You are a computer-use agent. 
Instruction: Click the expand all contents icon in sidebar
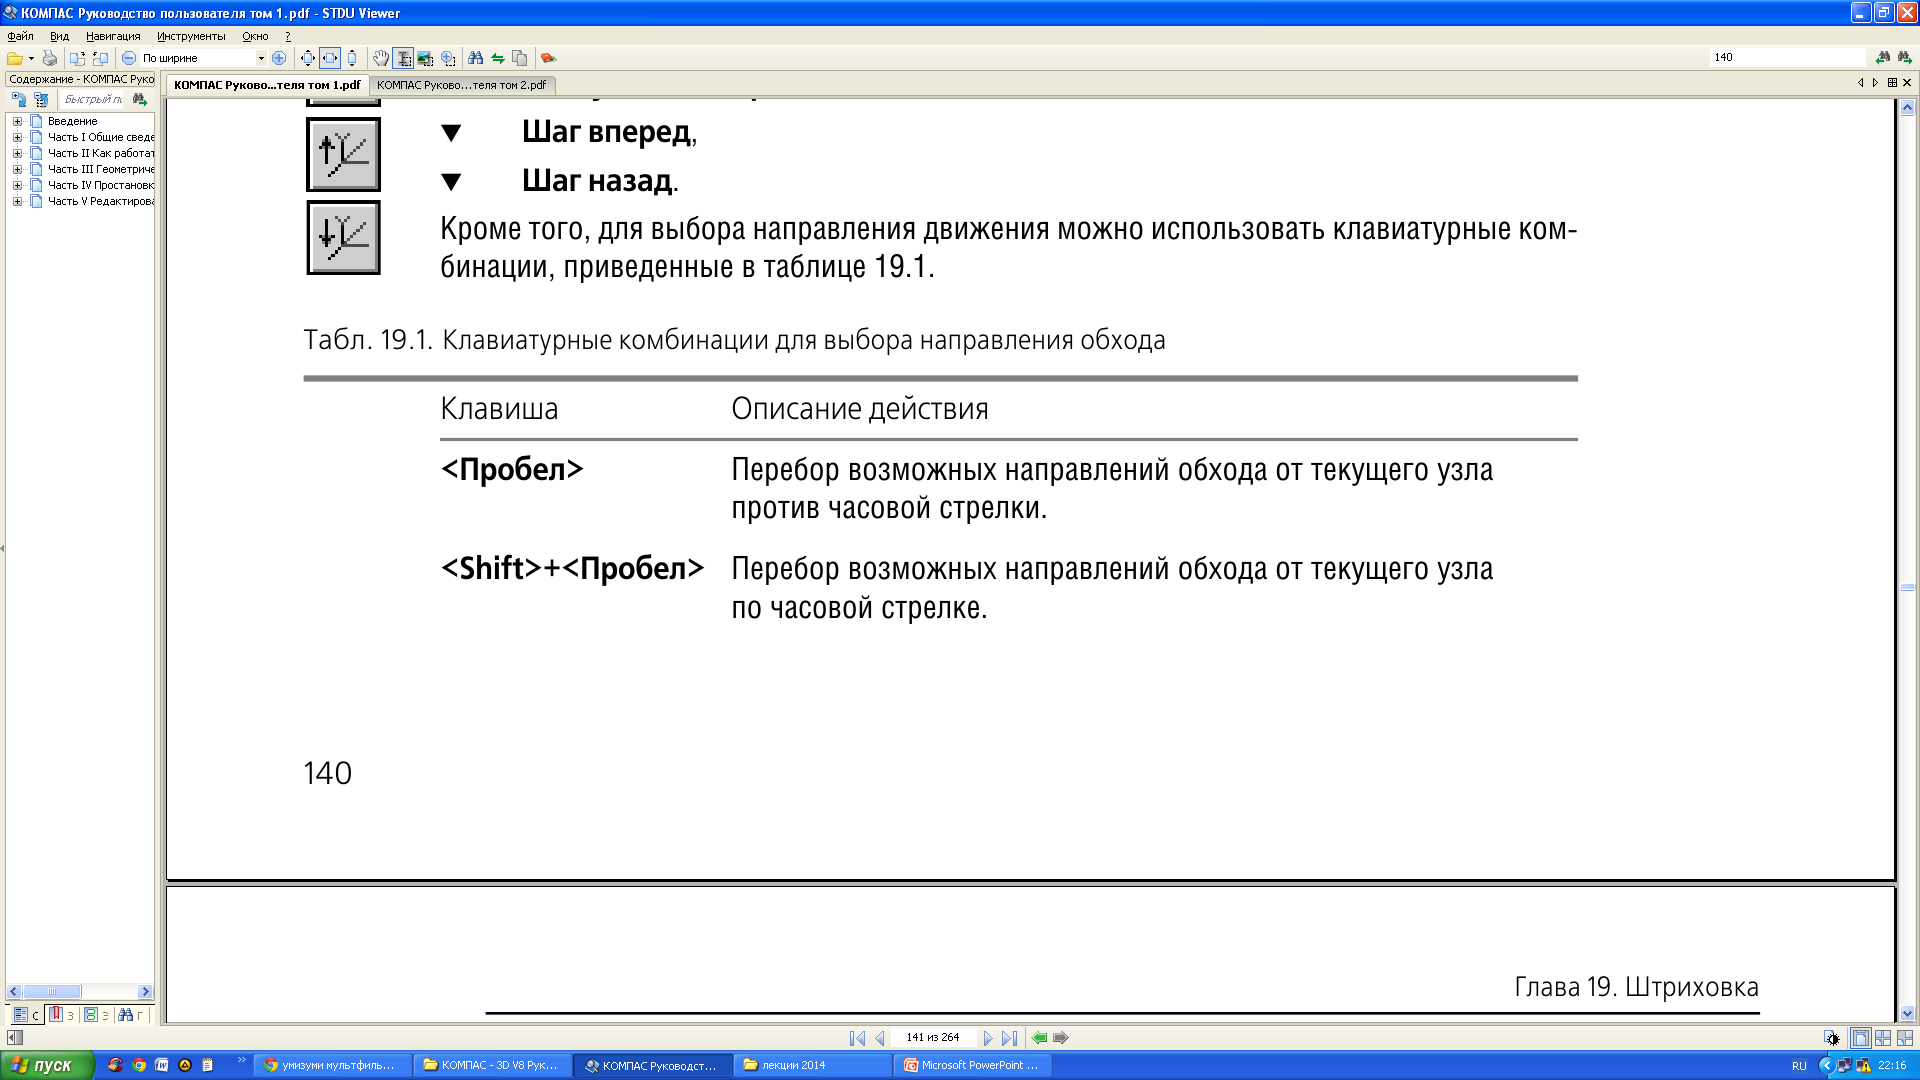click(19, 99)
